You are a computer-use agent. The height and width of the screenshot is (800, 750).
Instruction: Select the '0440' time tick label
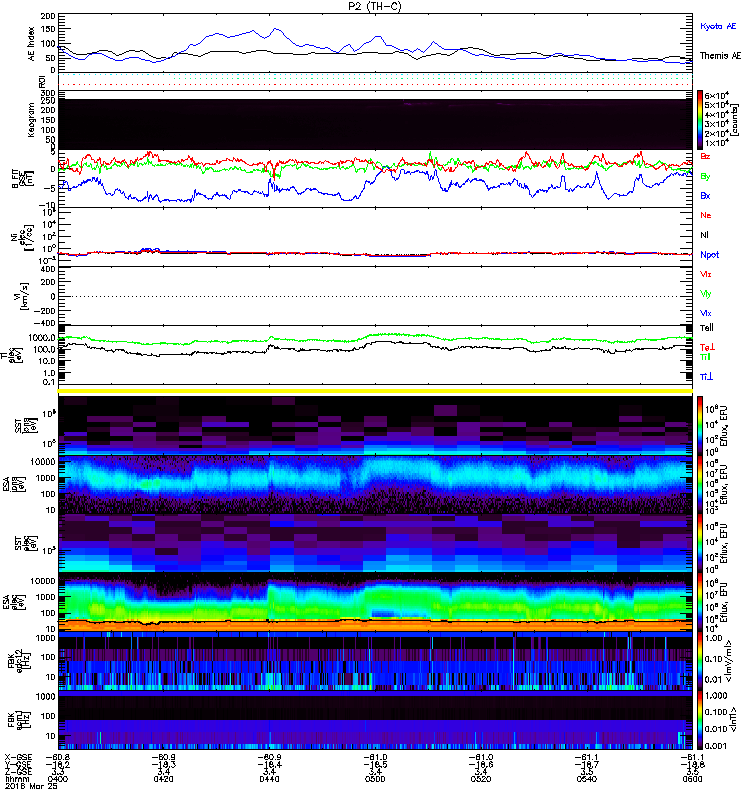(269, 779)
